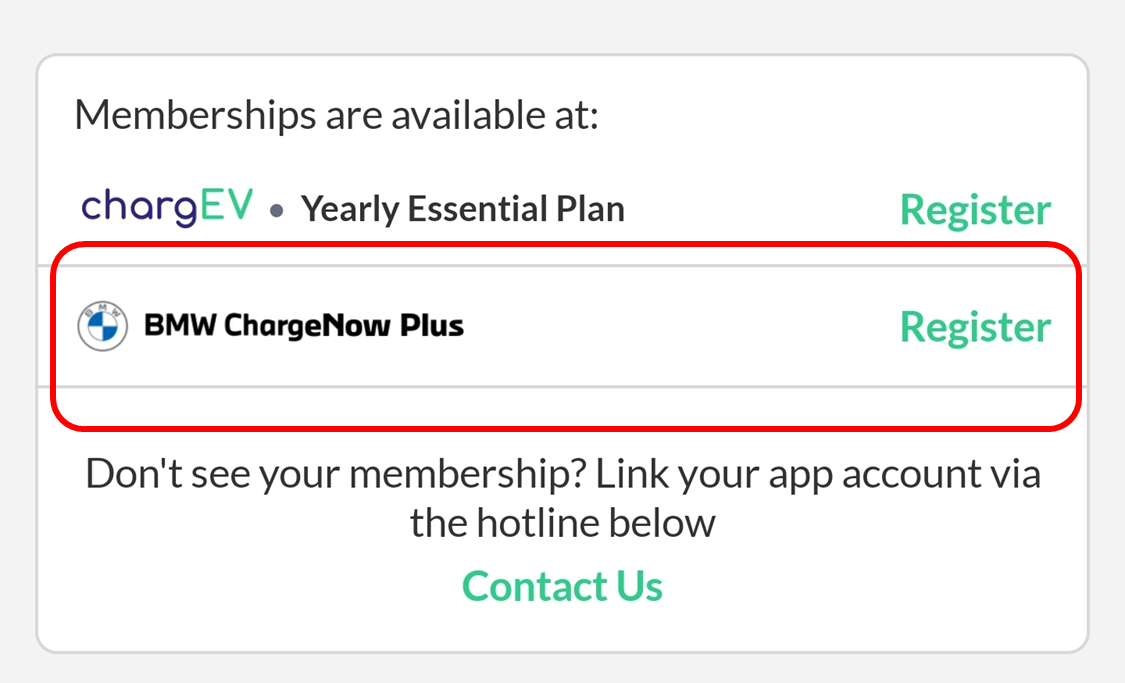Register for BMW ChargeNow Plus
This screenshot has width=1125, height=683.
[x=975, y=326]
